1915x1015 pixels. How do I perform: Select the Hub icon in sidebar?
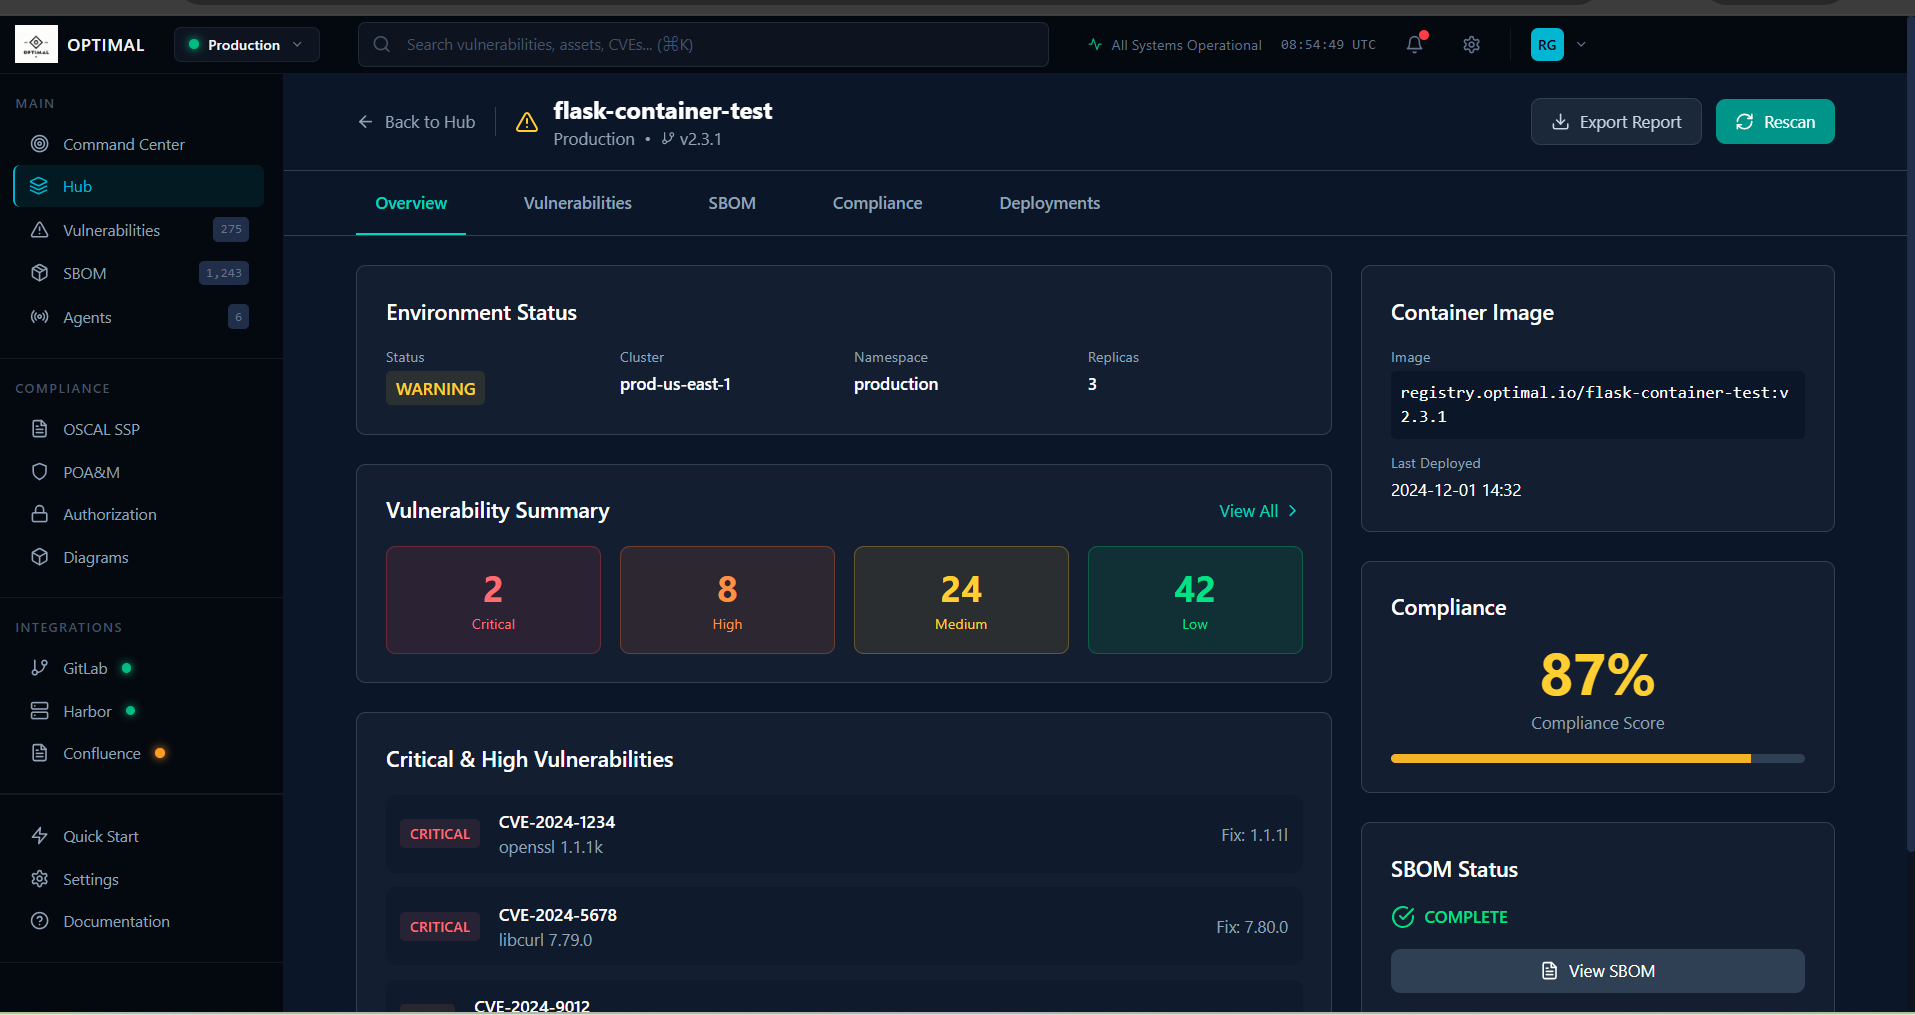[x=38, y=186]
